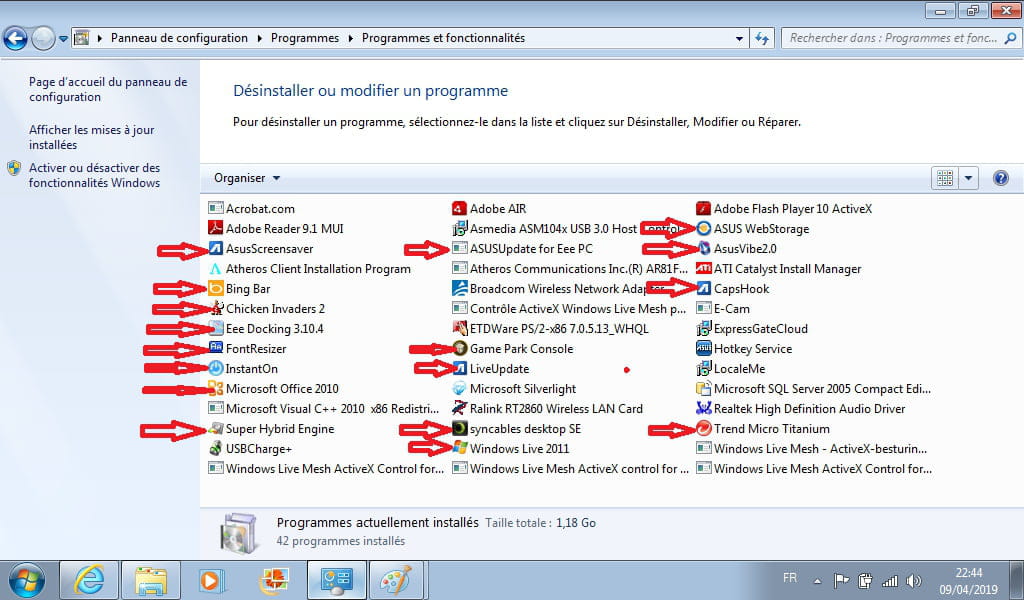Click the Game Park Console icon
Image resolution: width=1024 pixels, height=600 pixels.
click(x=459, y=348)
